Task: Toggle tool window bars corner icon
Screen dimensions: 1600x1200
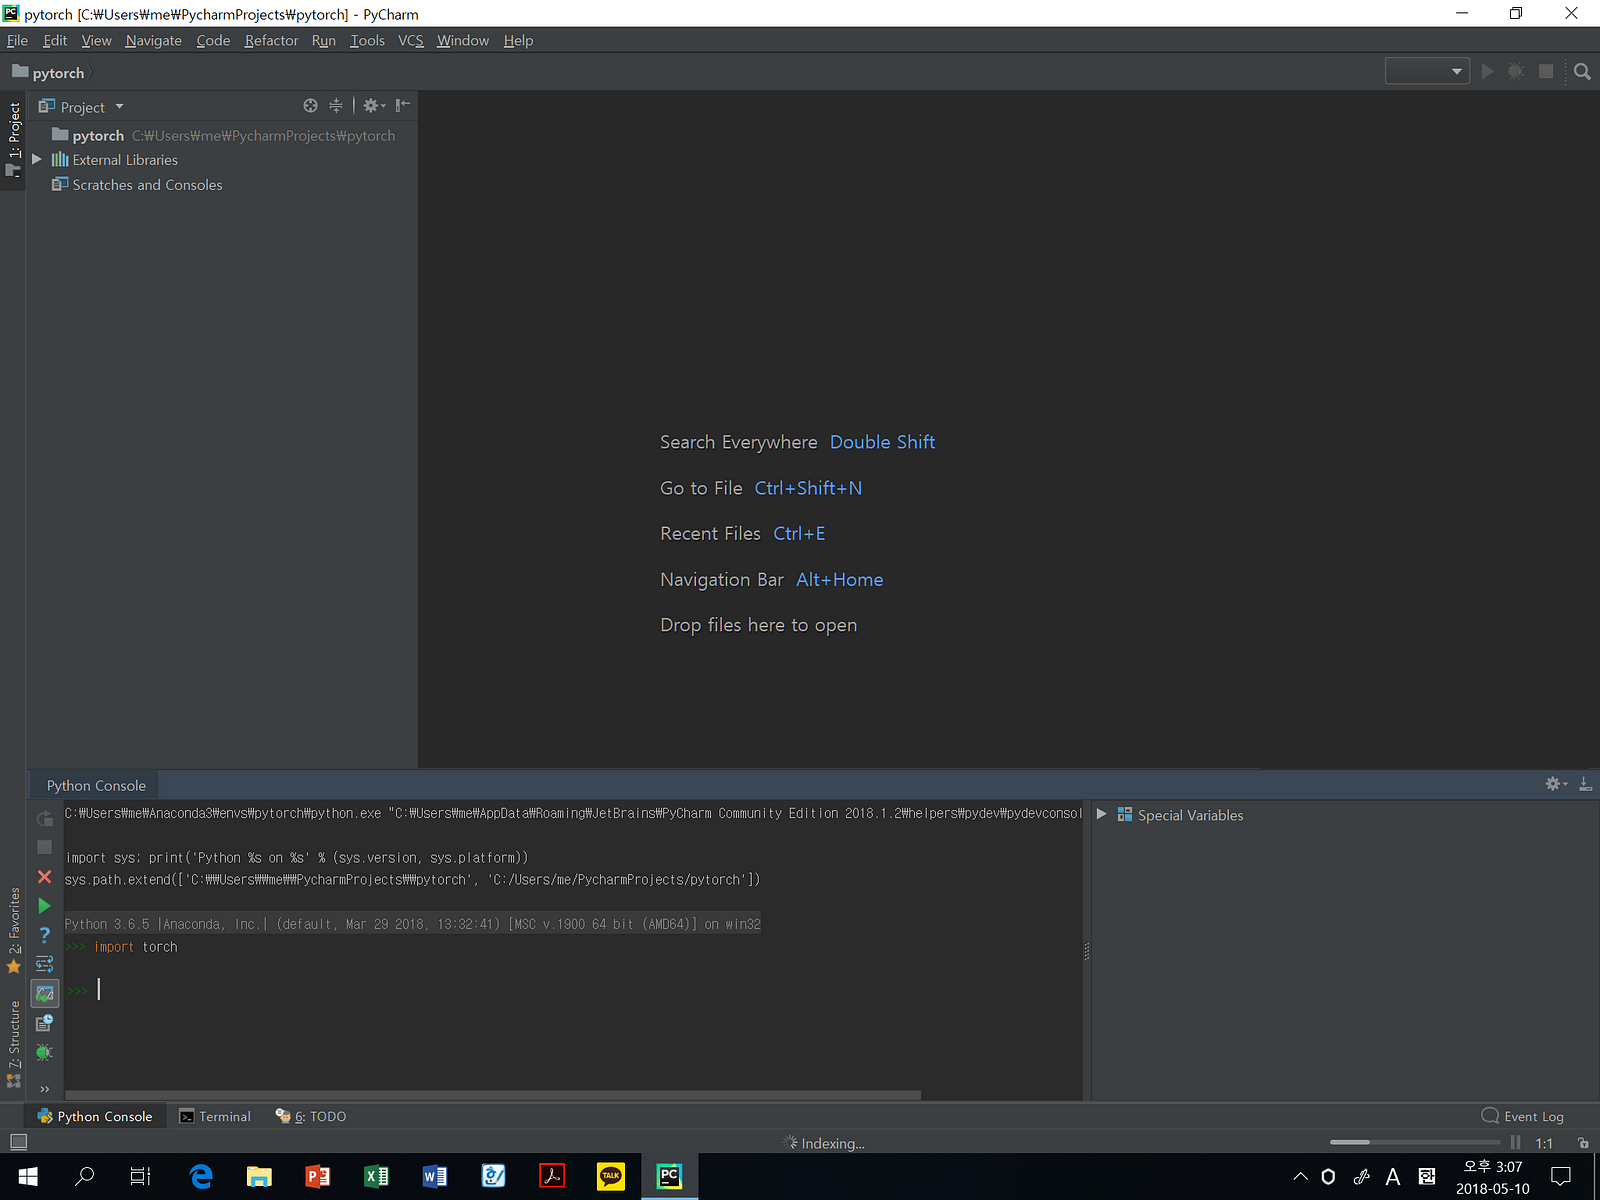Action: coord(18,1142)
